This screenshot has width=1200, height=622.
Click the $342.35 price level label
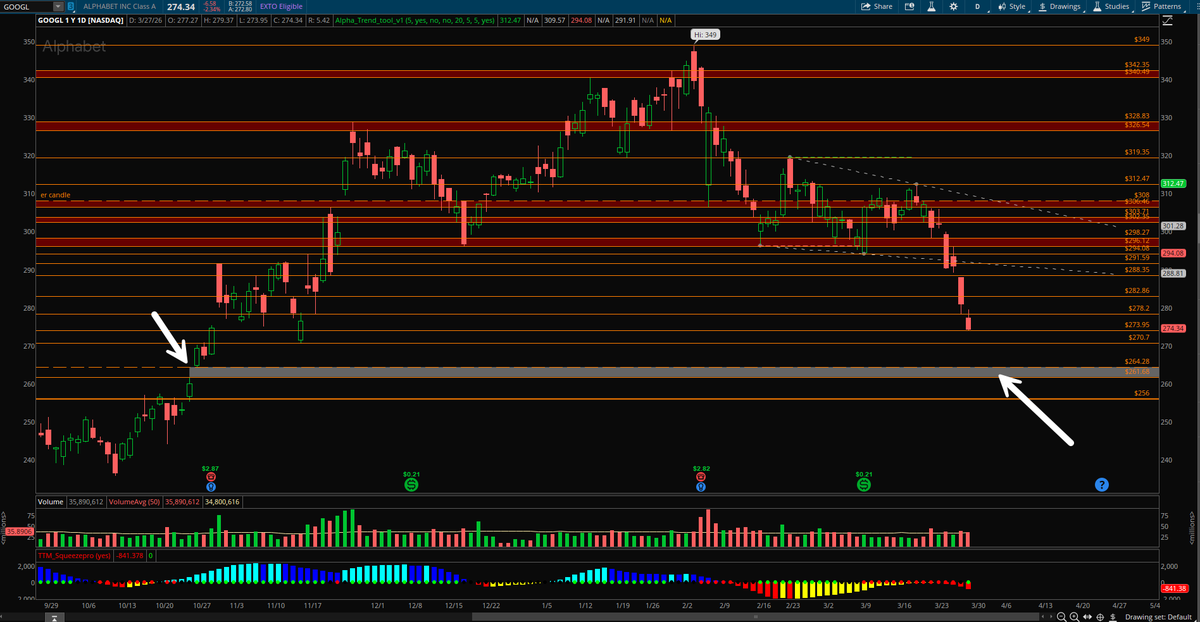(x=1137, y=65)
